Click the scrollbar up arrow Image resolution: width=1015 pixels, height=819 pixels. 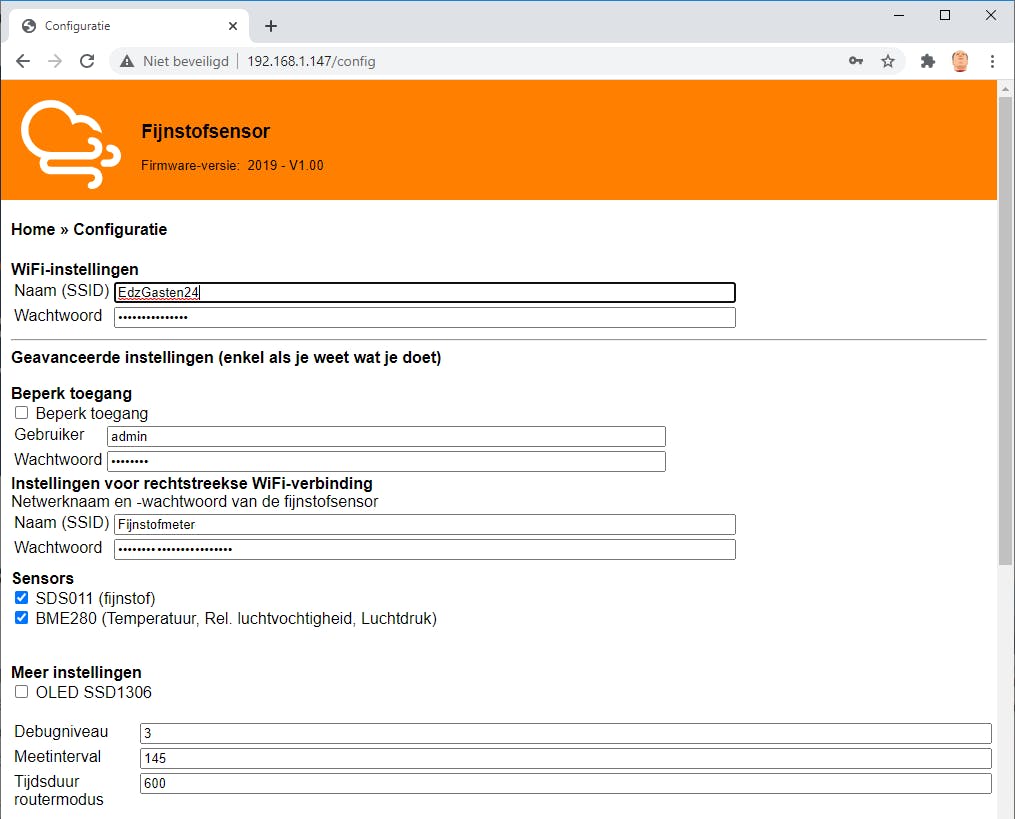pyautogui.click(x=1005, y=89)
